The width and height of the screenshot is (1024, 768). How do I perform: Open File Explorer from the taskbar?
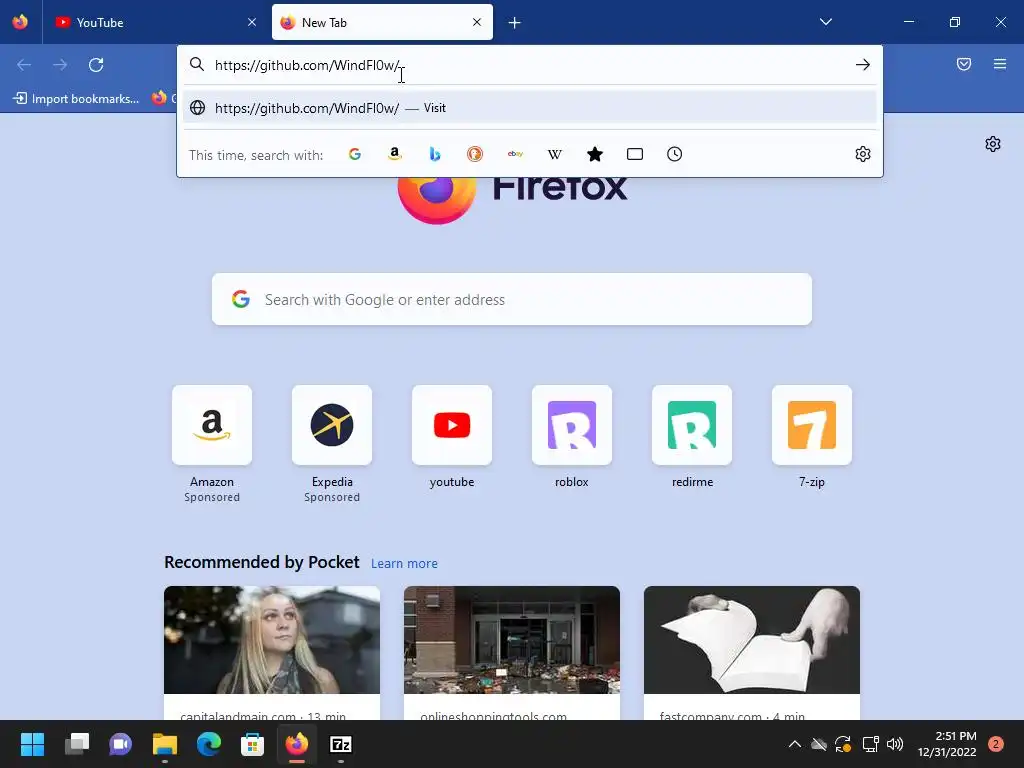coord(165,744)
